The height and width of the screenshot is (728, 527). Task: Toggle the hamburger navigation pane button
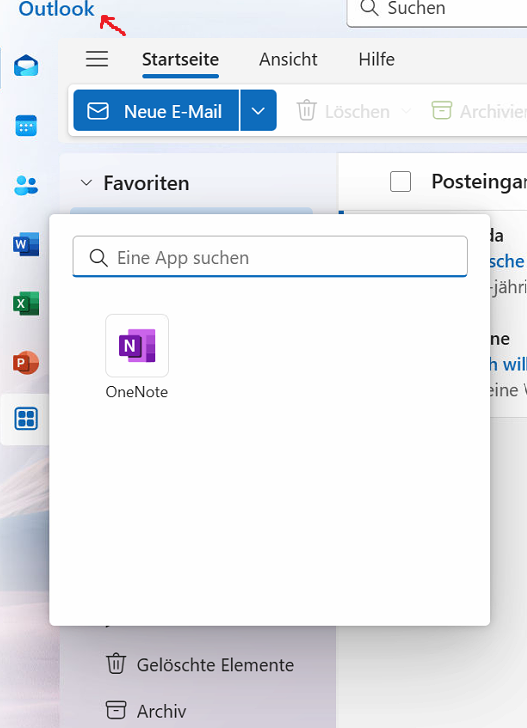(x=97, y=59)
